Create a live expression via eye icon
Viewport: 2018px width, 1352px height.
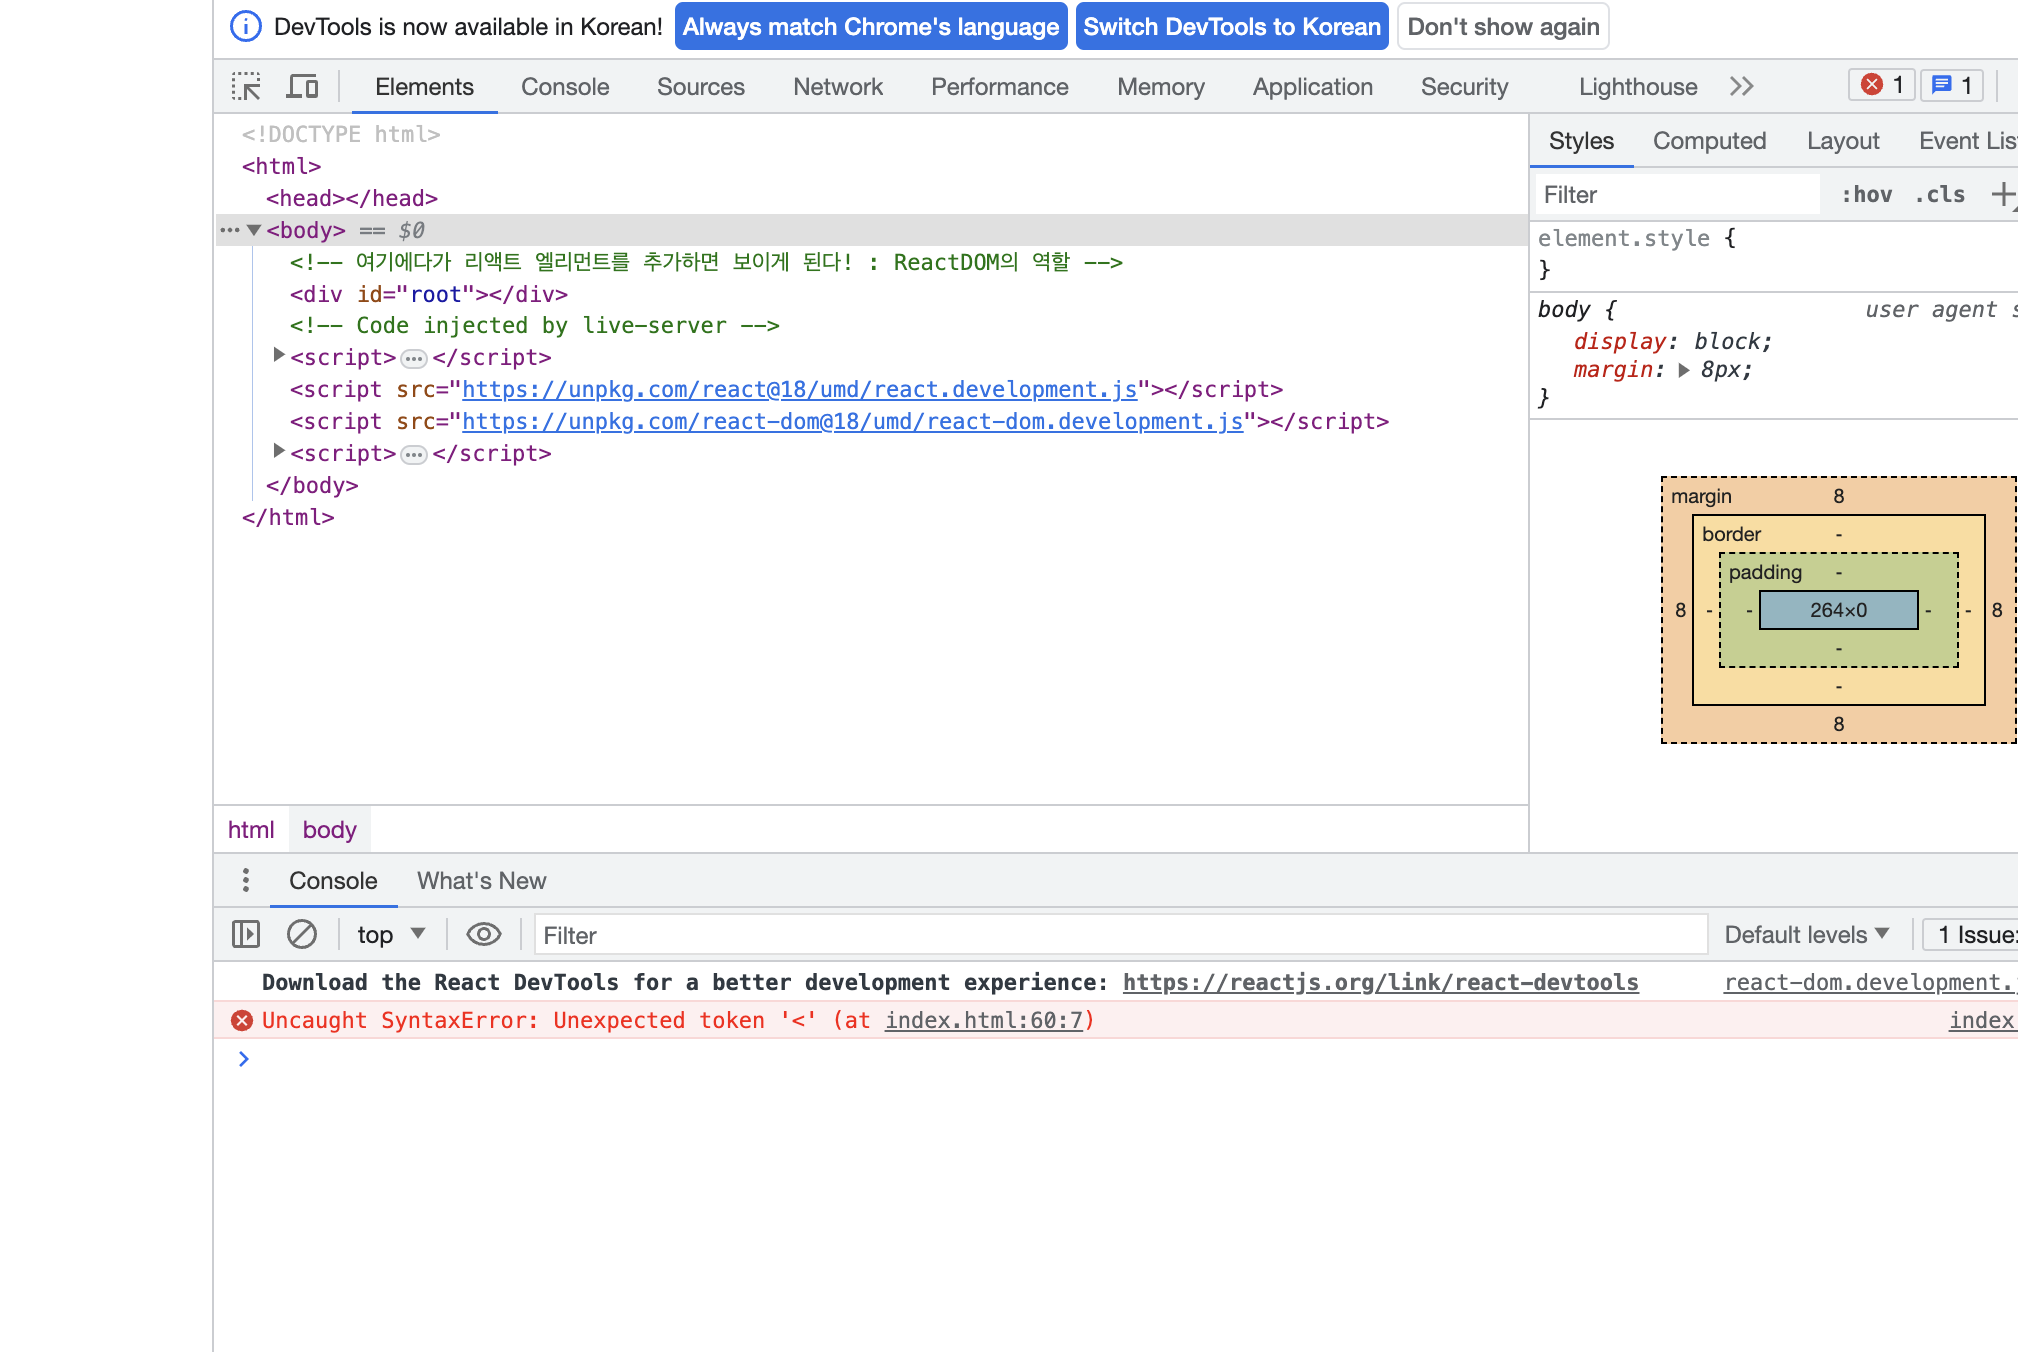484,934
